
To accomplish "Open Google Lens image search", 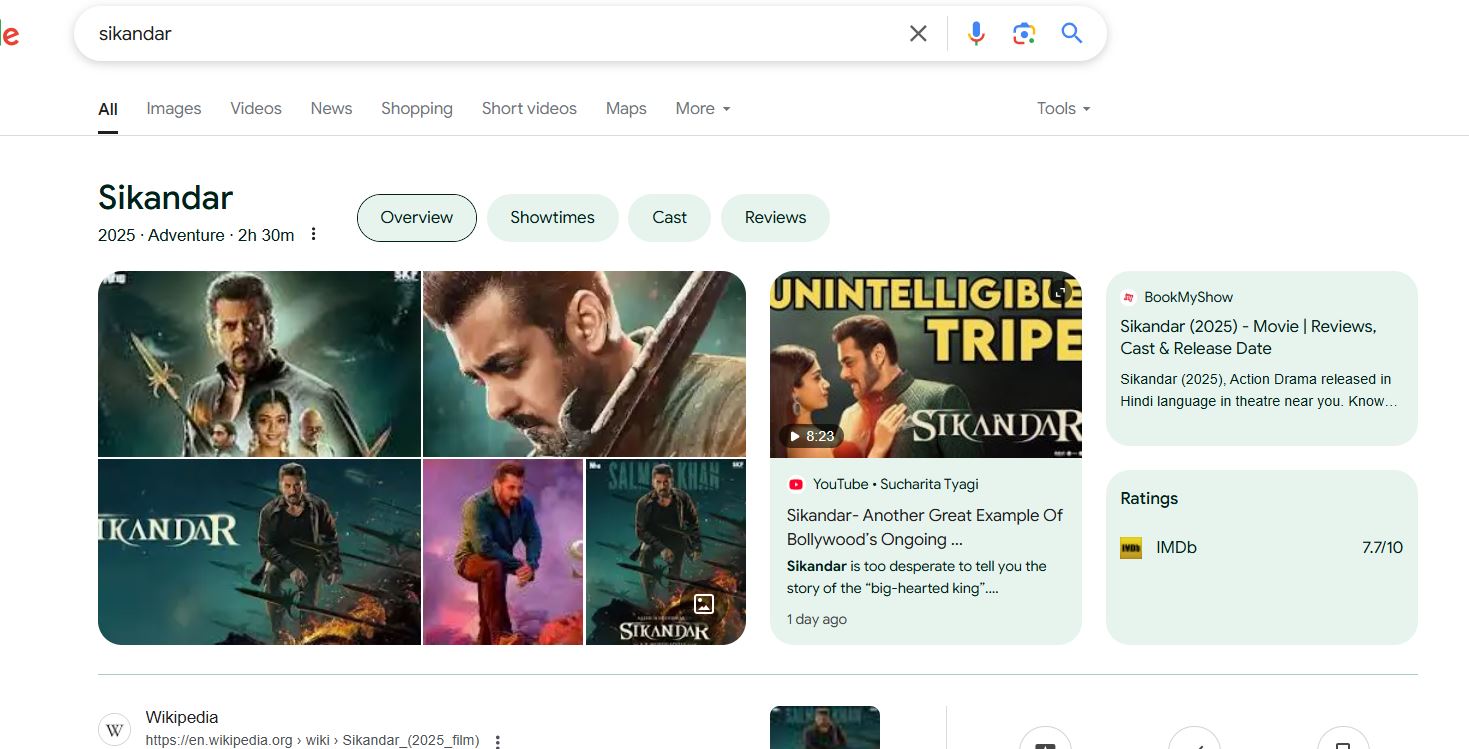I will coord(1023,34).
